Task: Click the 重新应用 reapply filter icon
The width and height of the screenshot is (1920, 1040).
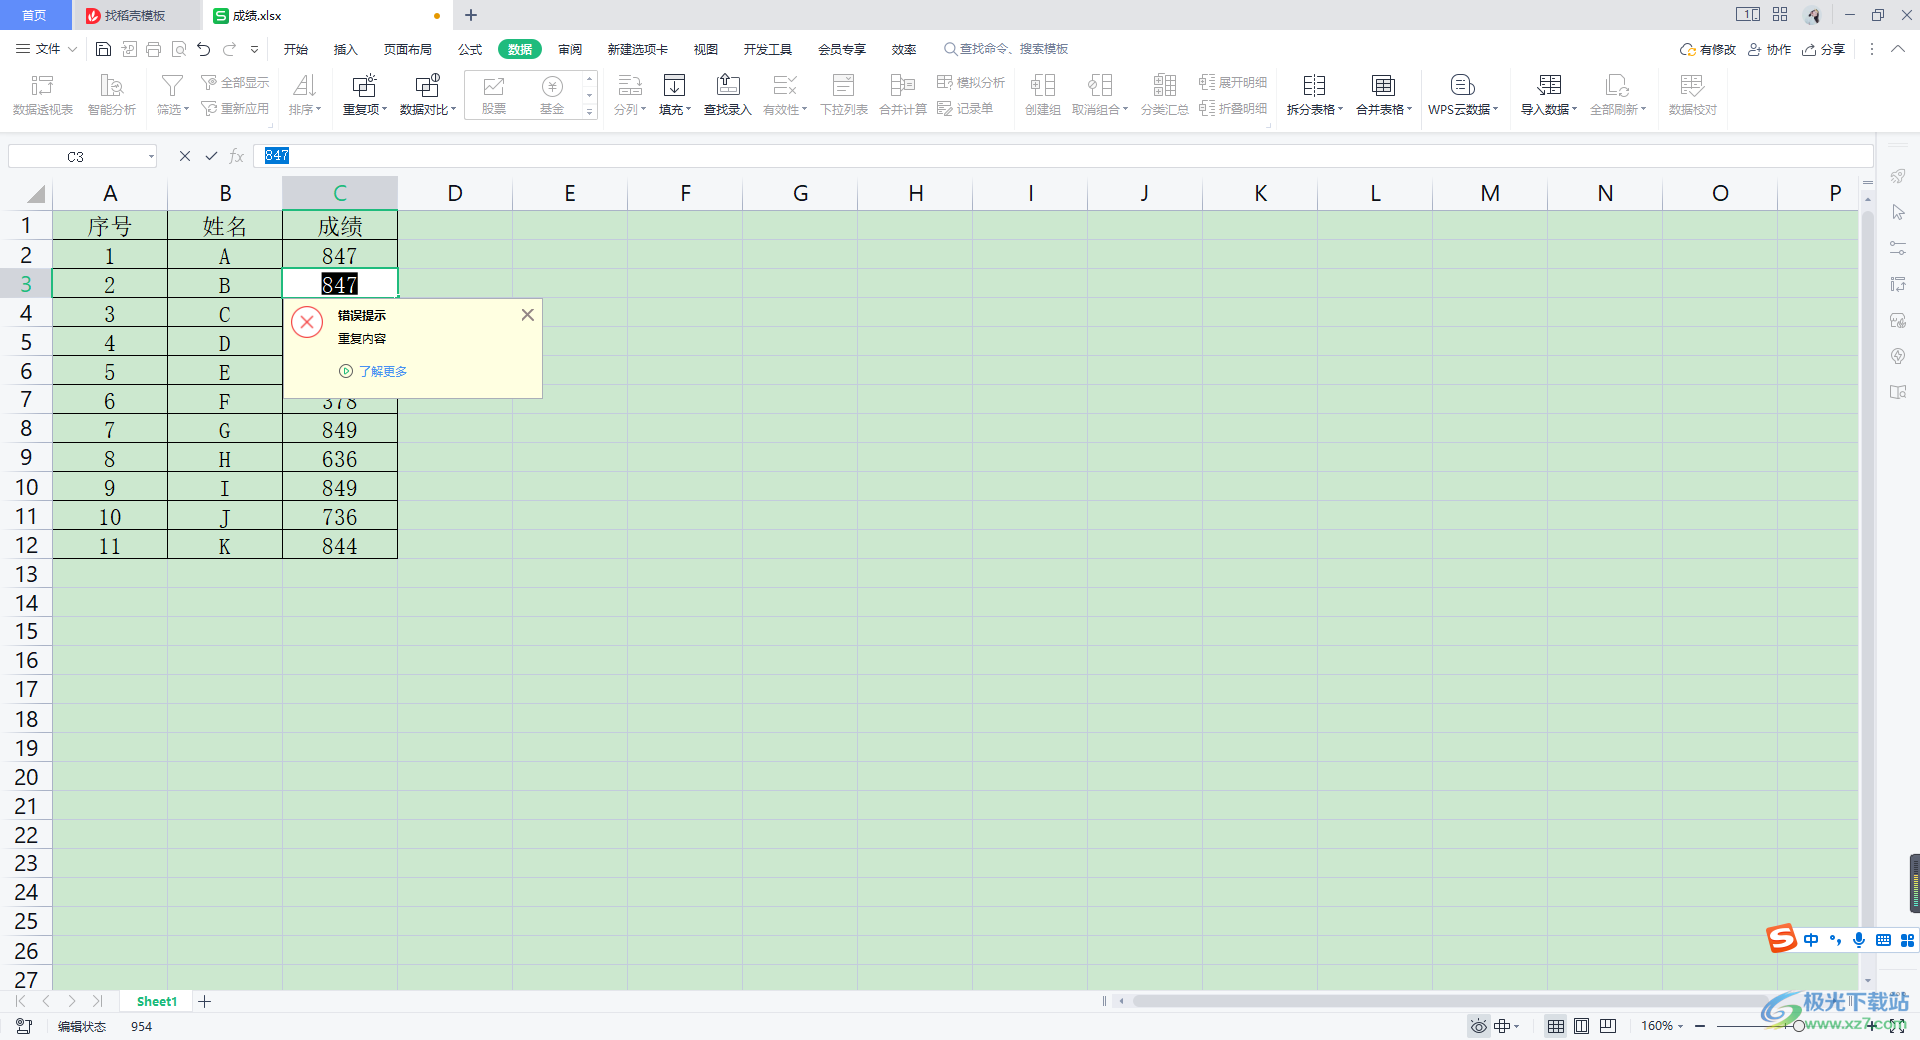Action: (235, 108)
